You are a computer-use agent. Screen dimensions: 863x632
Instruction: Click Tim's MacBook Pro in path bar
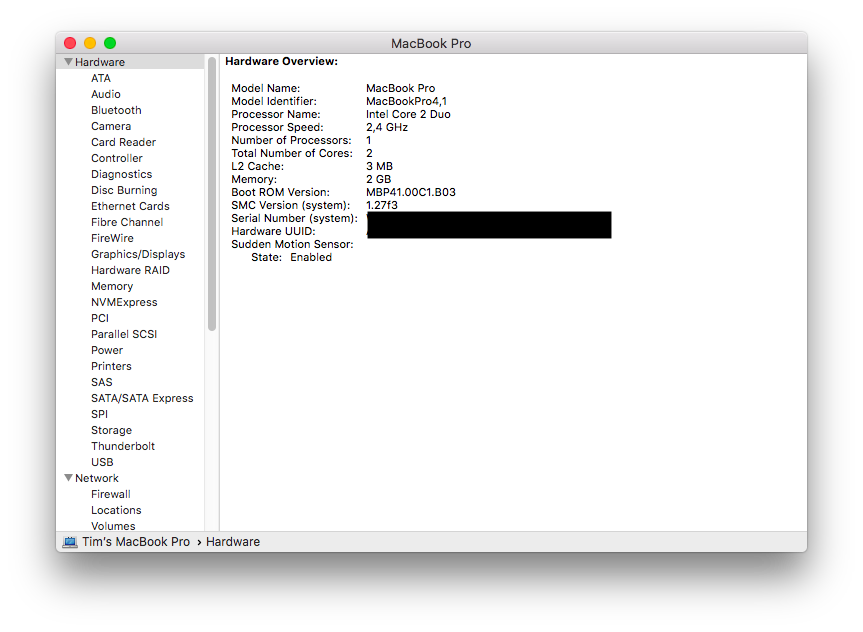click(136, 542)
